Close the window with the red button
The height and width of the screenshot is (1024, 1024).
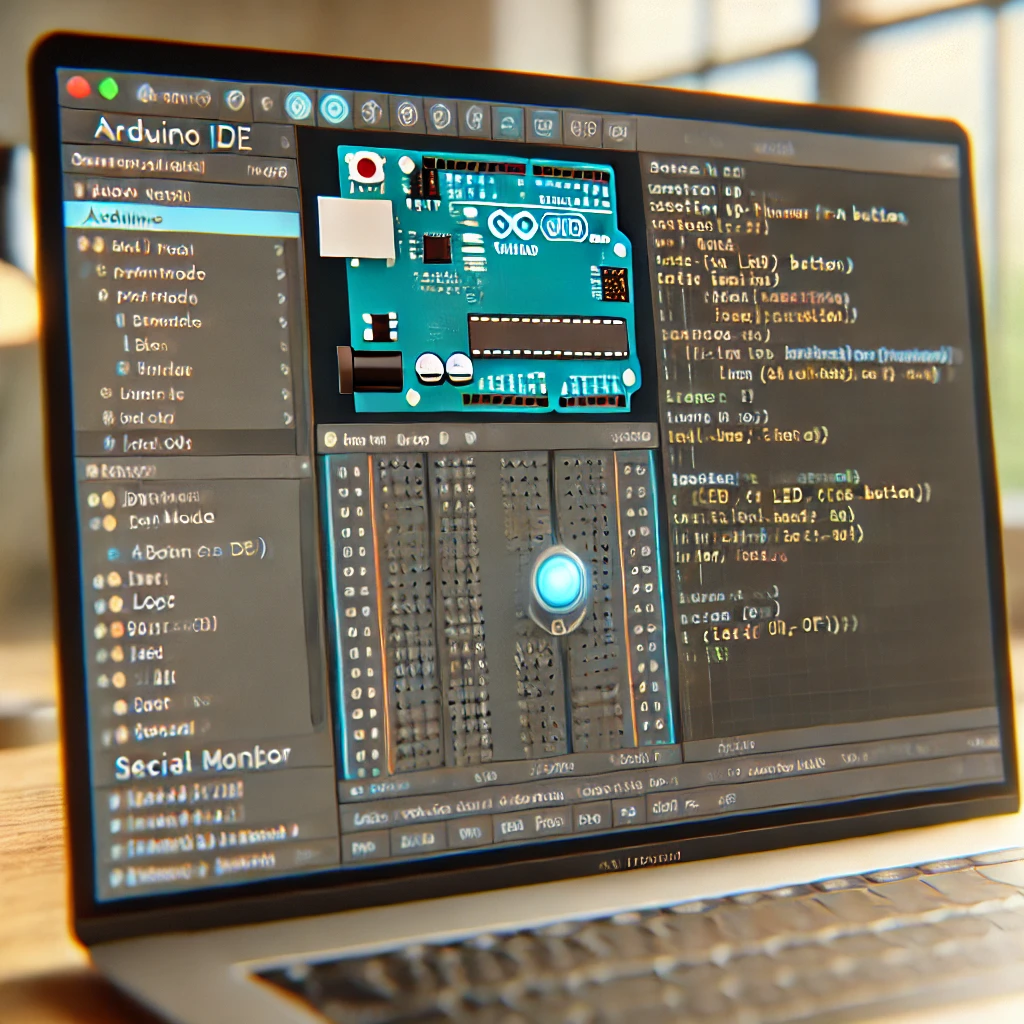[78, 86]
